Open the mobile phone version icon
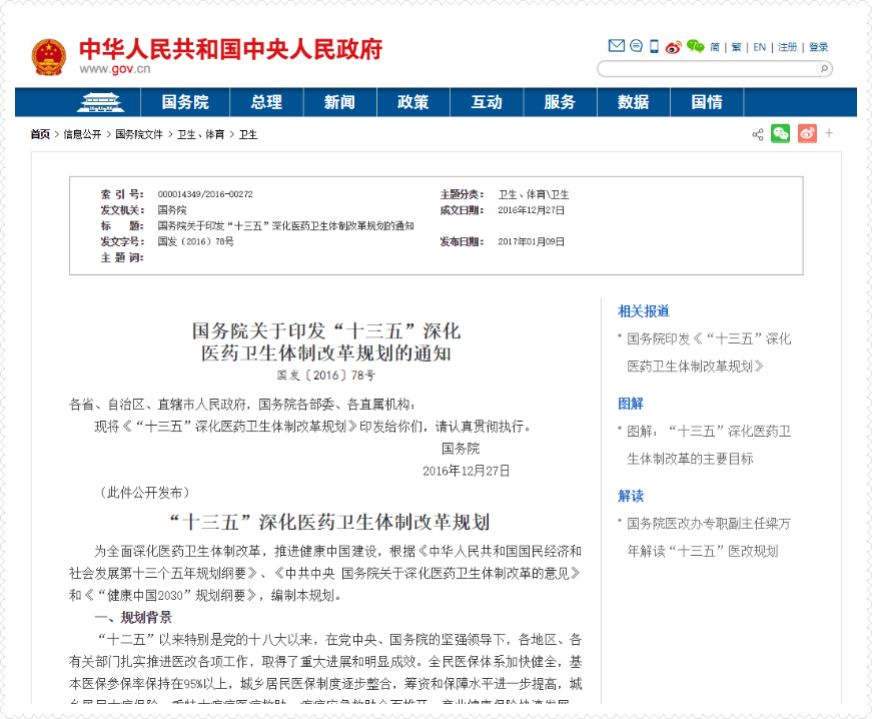The height and width of the screenshot is (719, 872). click(x=654, y=46)
